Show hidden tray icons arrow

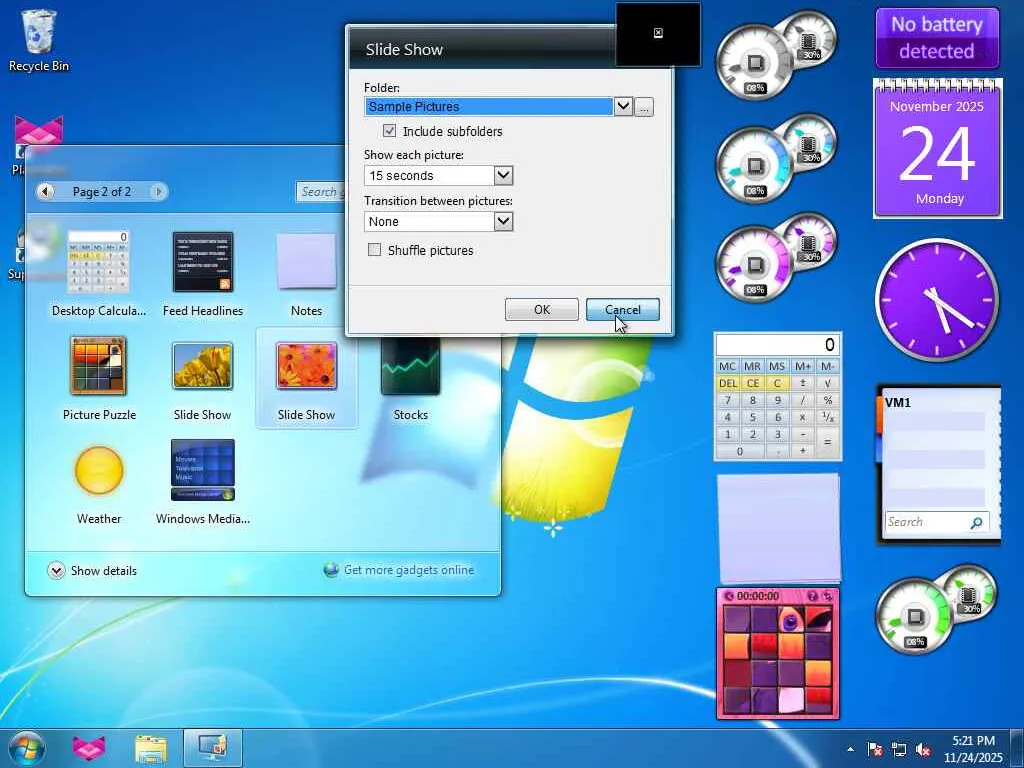[850, 749]
